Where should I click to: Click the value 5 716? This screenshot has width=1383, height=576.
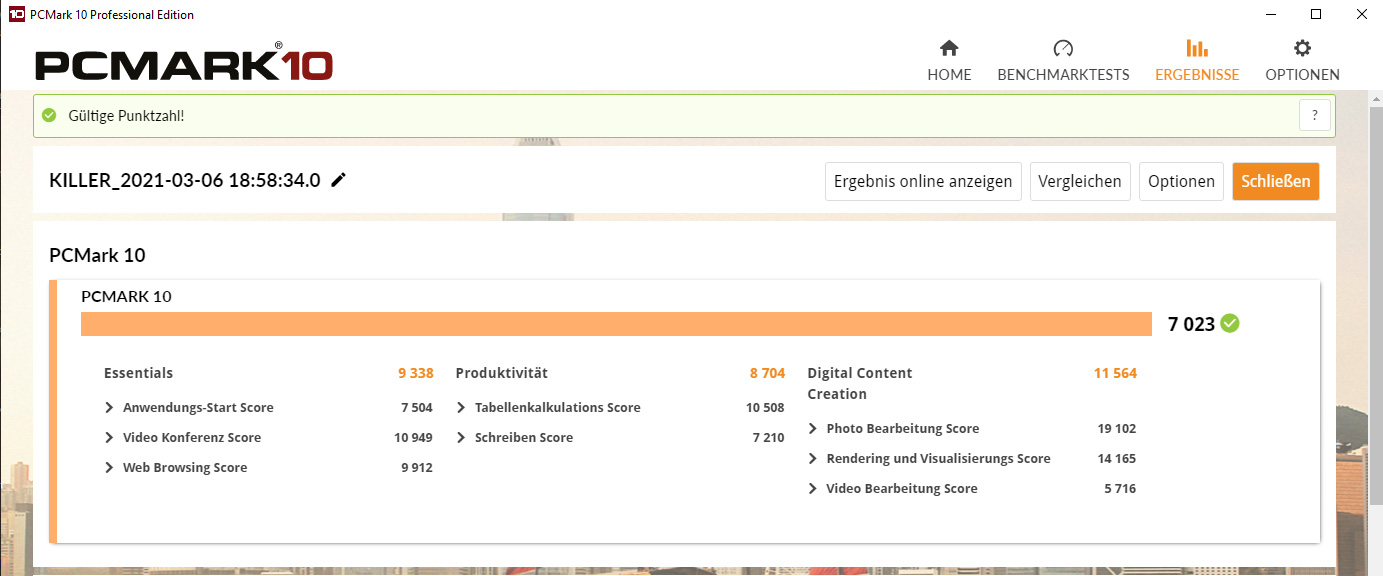point(1120,488)
